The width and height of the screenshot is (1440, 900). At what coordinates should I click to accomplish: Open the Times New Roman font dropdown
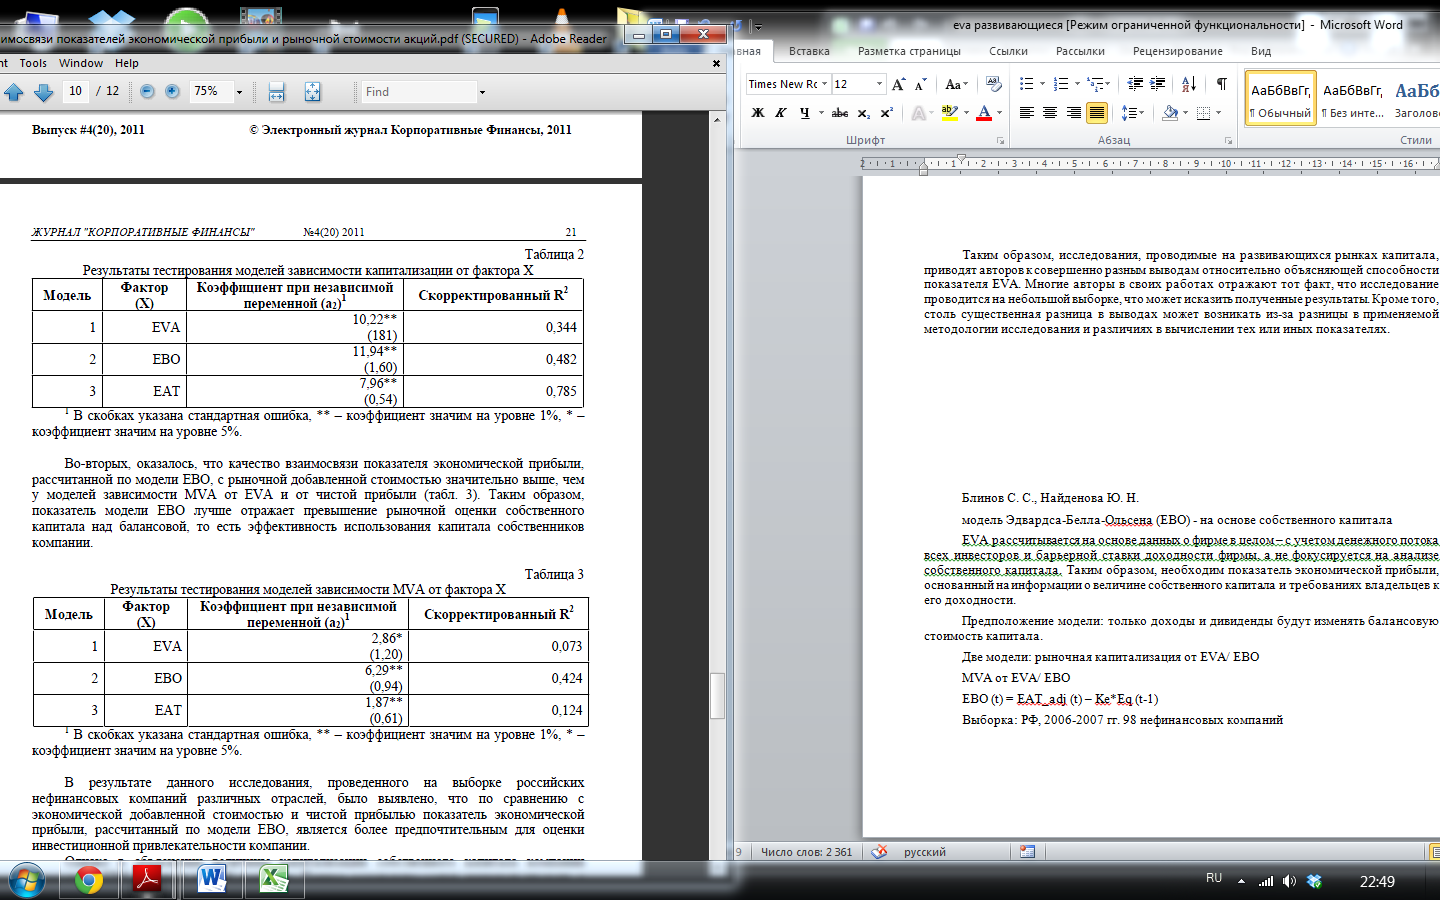coord(824,84)
